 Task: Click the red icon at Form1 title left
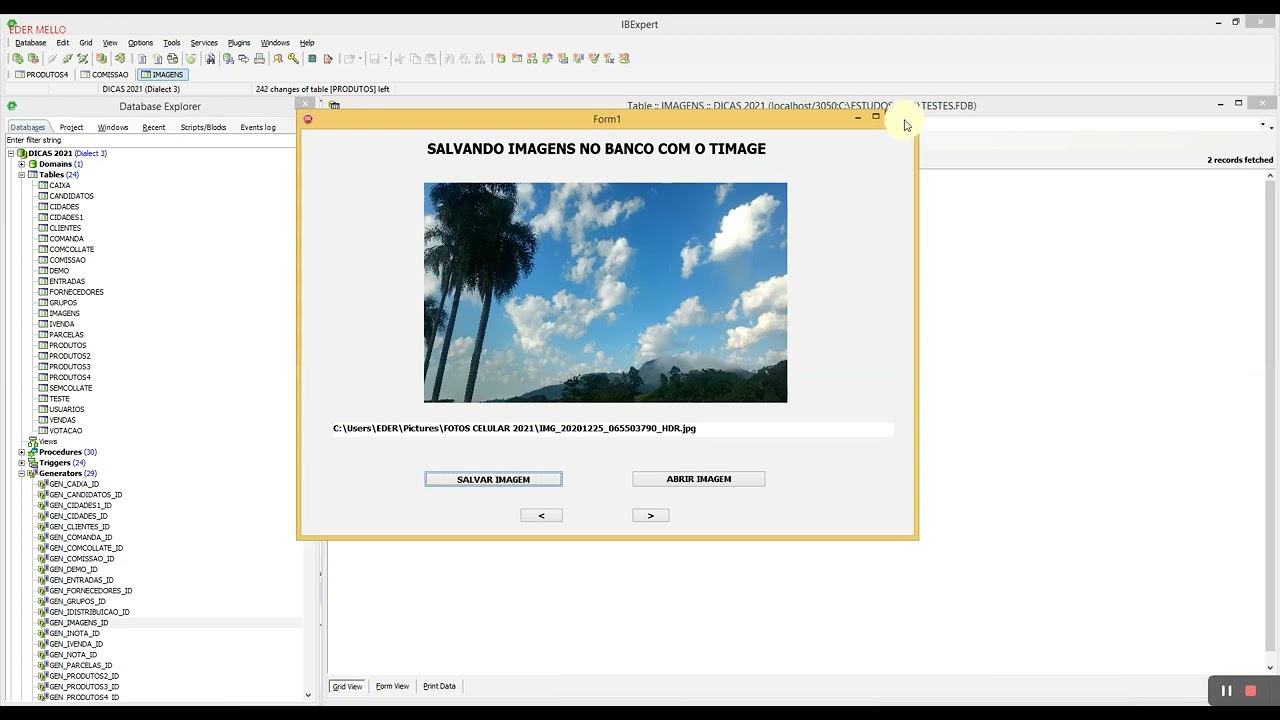tap(308, 119)
